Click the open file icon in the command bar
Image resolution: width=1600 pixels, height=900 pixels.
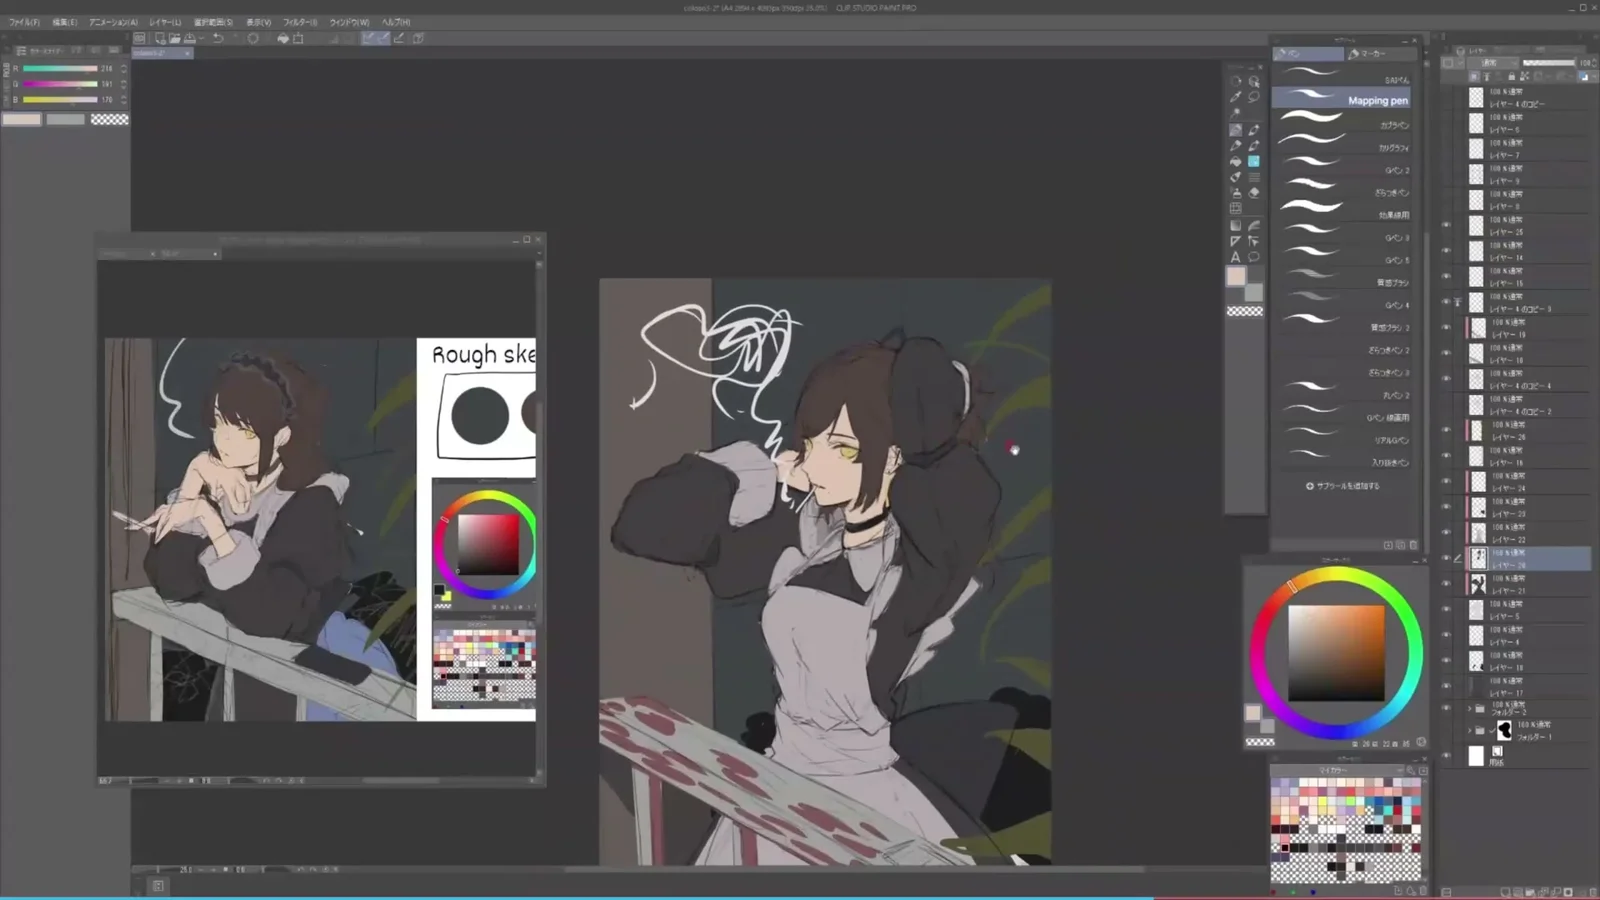tap(174, 38)
